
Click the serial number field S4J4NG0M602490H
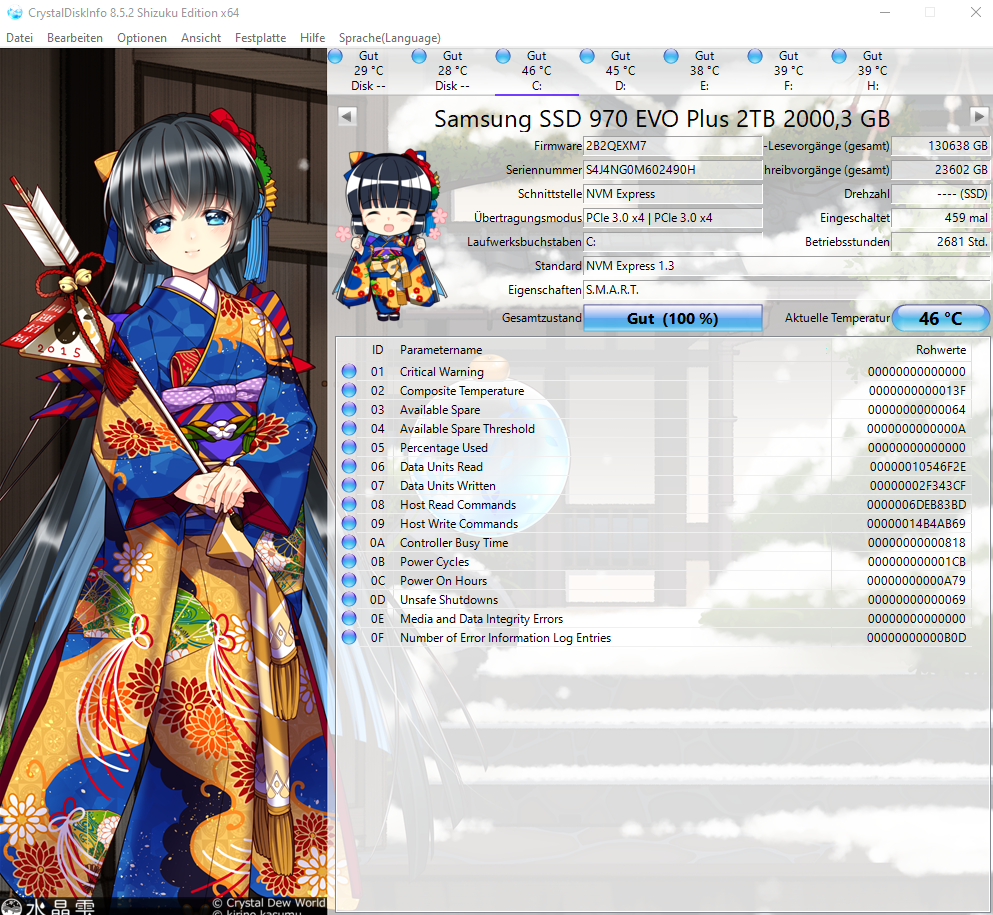673,170
